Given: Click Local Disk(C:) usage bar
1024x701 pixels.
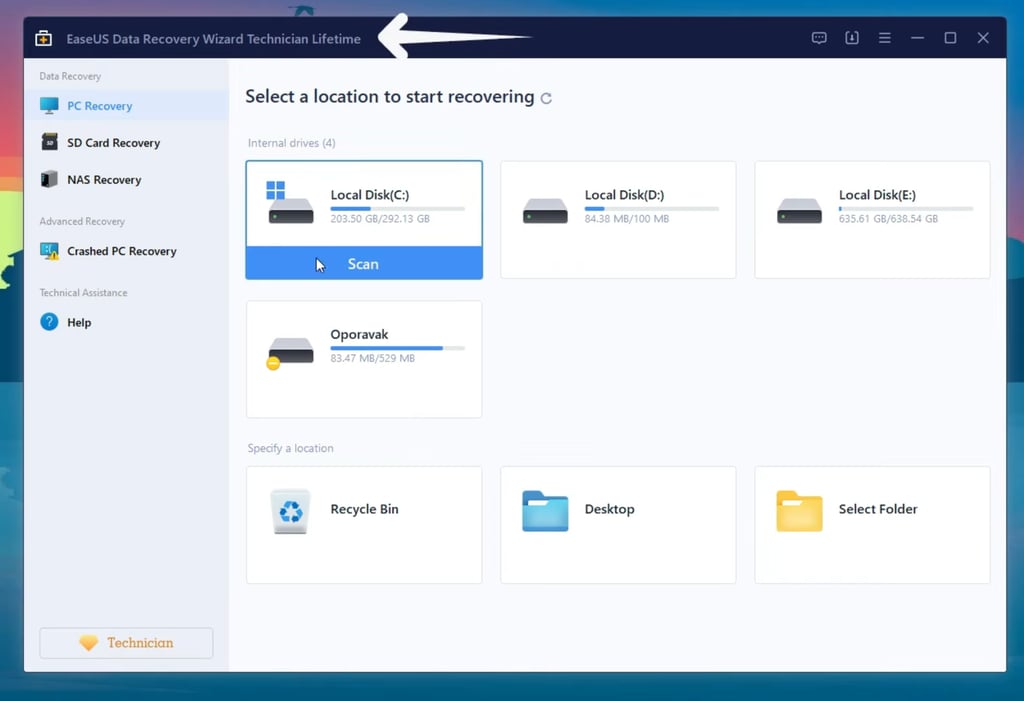Looking at the screenshot, I should 397,208.
